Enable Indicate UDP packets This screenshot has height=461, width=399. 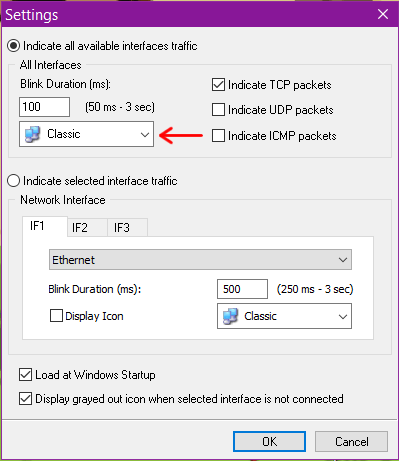[x=218, y=110]
